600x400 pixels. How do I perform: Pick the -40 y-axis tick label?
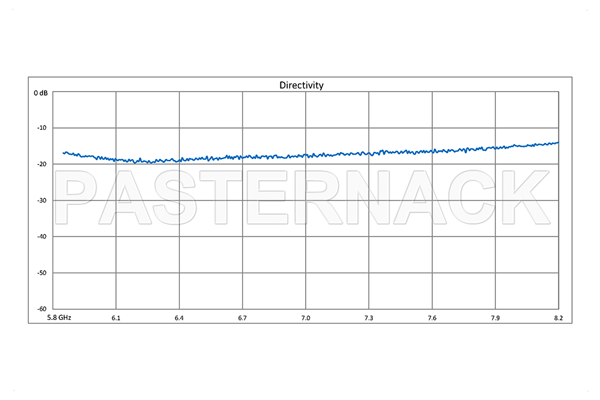[x=42, y=236]
